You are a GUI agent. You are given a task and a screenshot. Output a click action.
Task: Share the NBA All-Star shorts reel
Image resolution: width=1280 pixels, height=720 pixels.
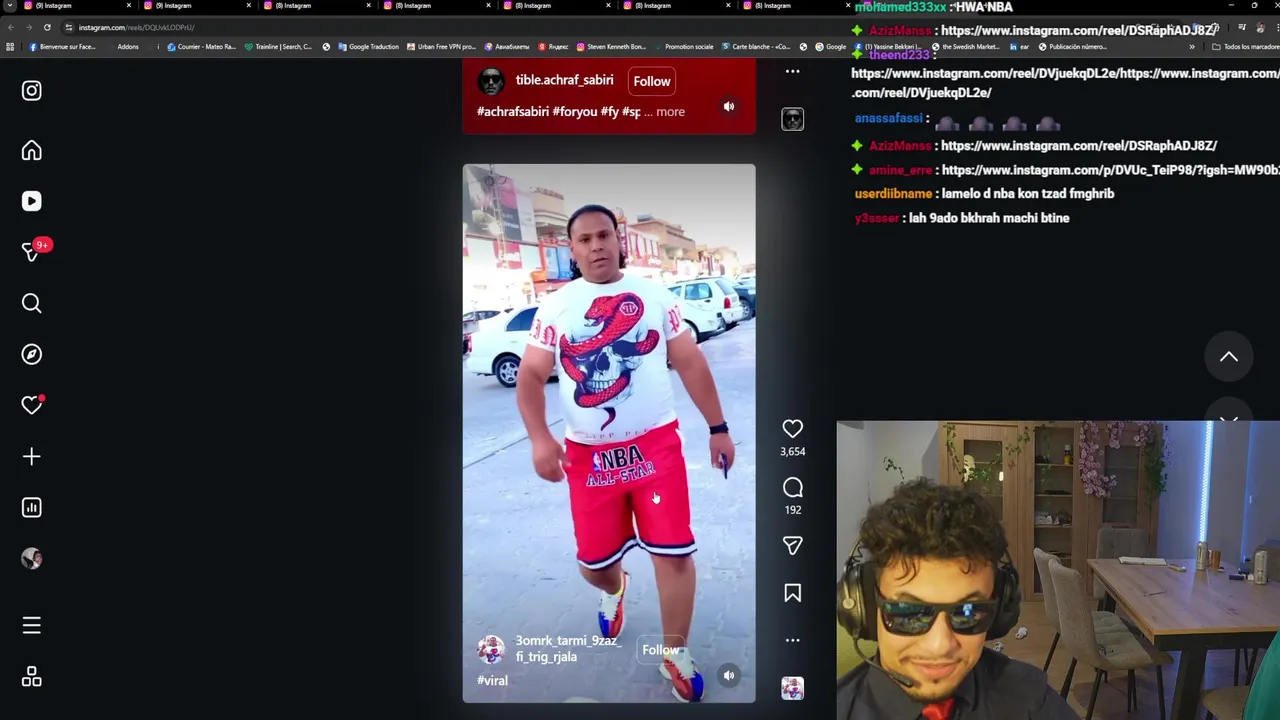coord(792,546)
